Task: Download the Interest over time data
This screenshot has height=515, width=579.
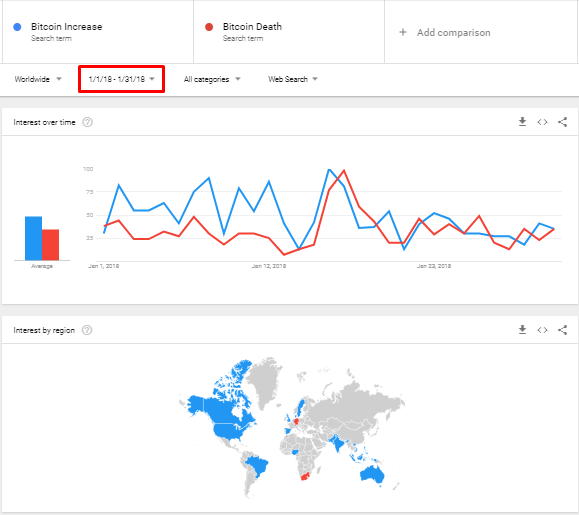Action: 522,122
